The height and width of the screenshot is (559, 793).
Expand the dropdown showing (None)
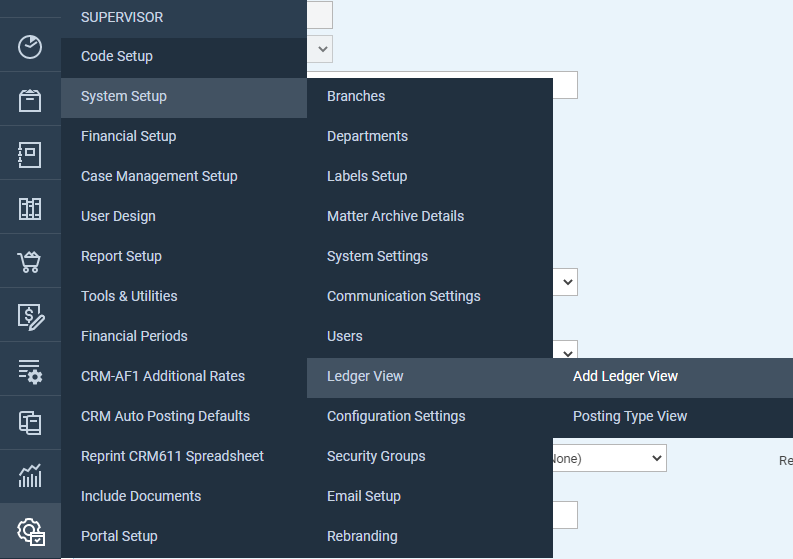pyautogui.click(x=609, y=458)
